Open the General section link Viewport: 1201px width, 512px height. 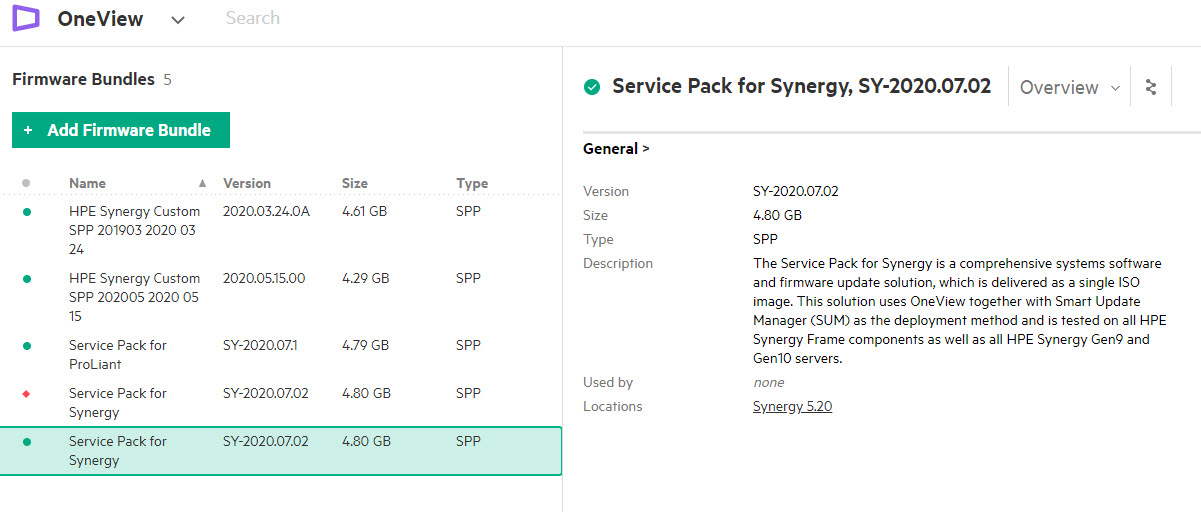[x=616, y=149]
